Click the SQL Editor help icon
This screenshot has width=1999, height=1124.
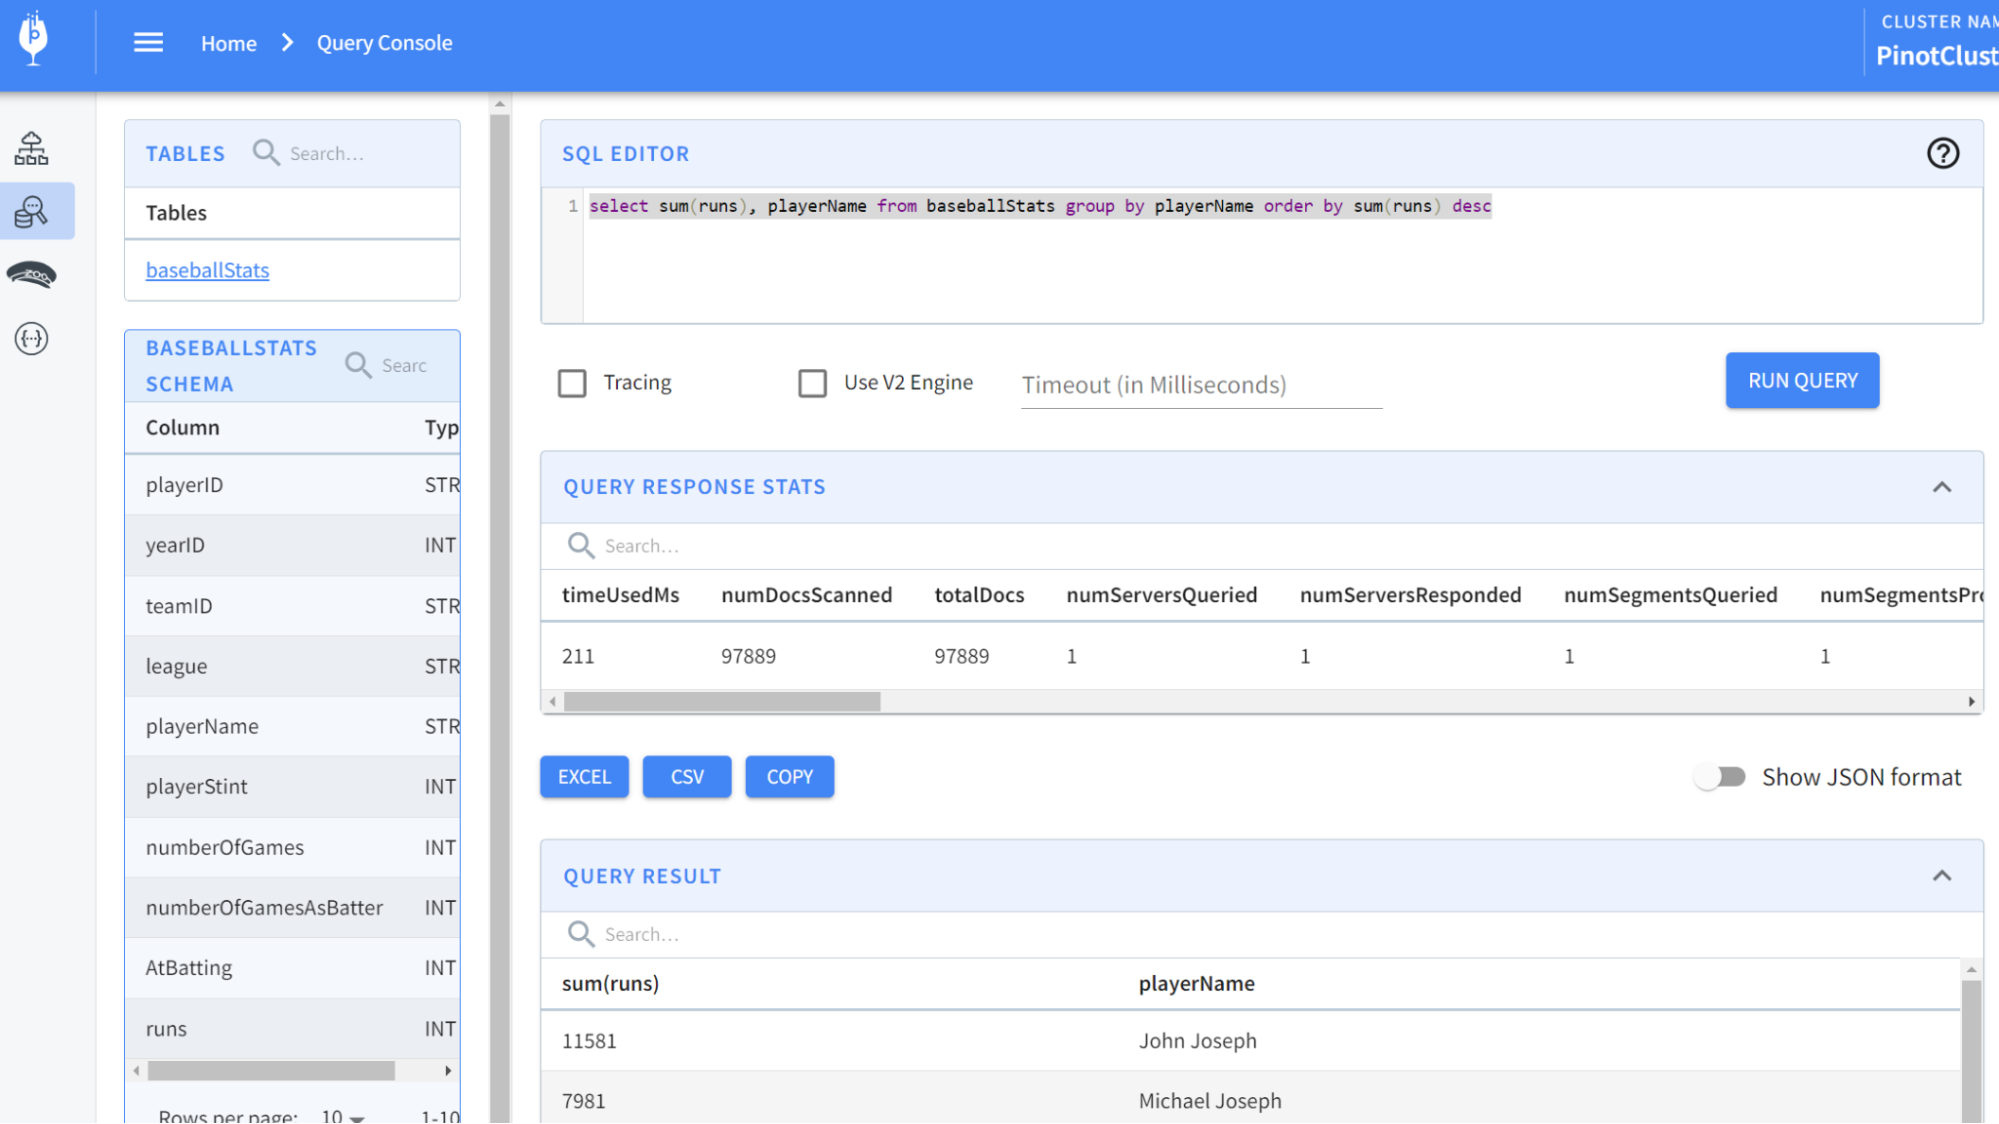point(1942,153)
